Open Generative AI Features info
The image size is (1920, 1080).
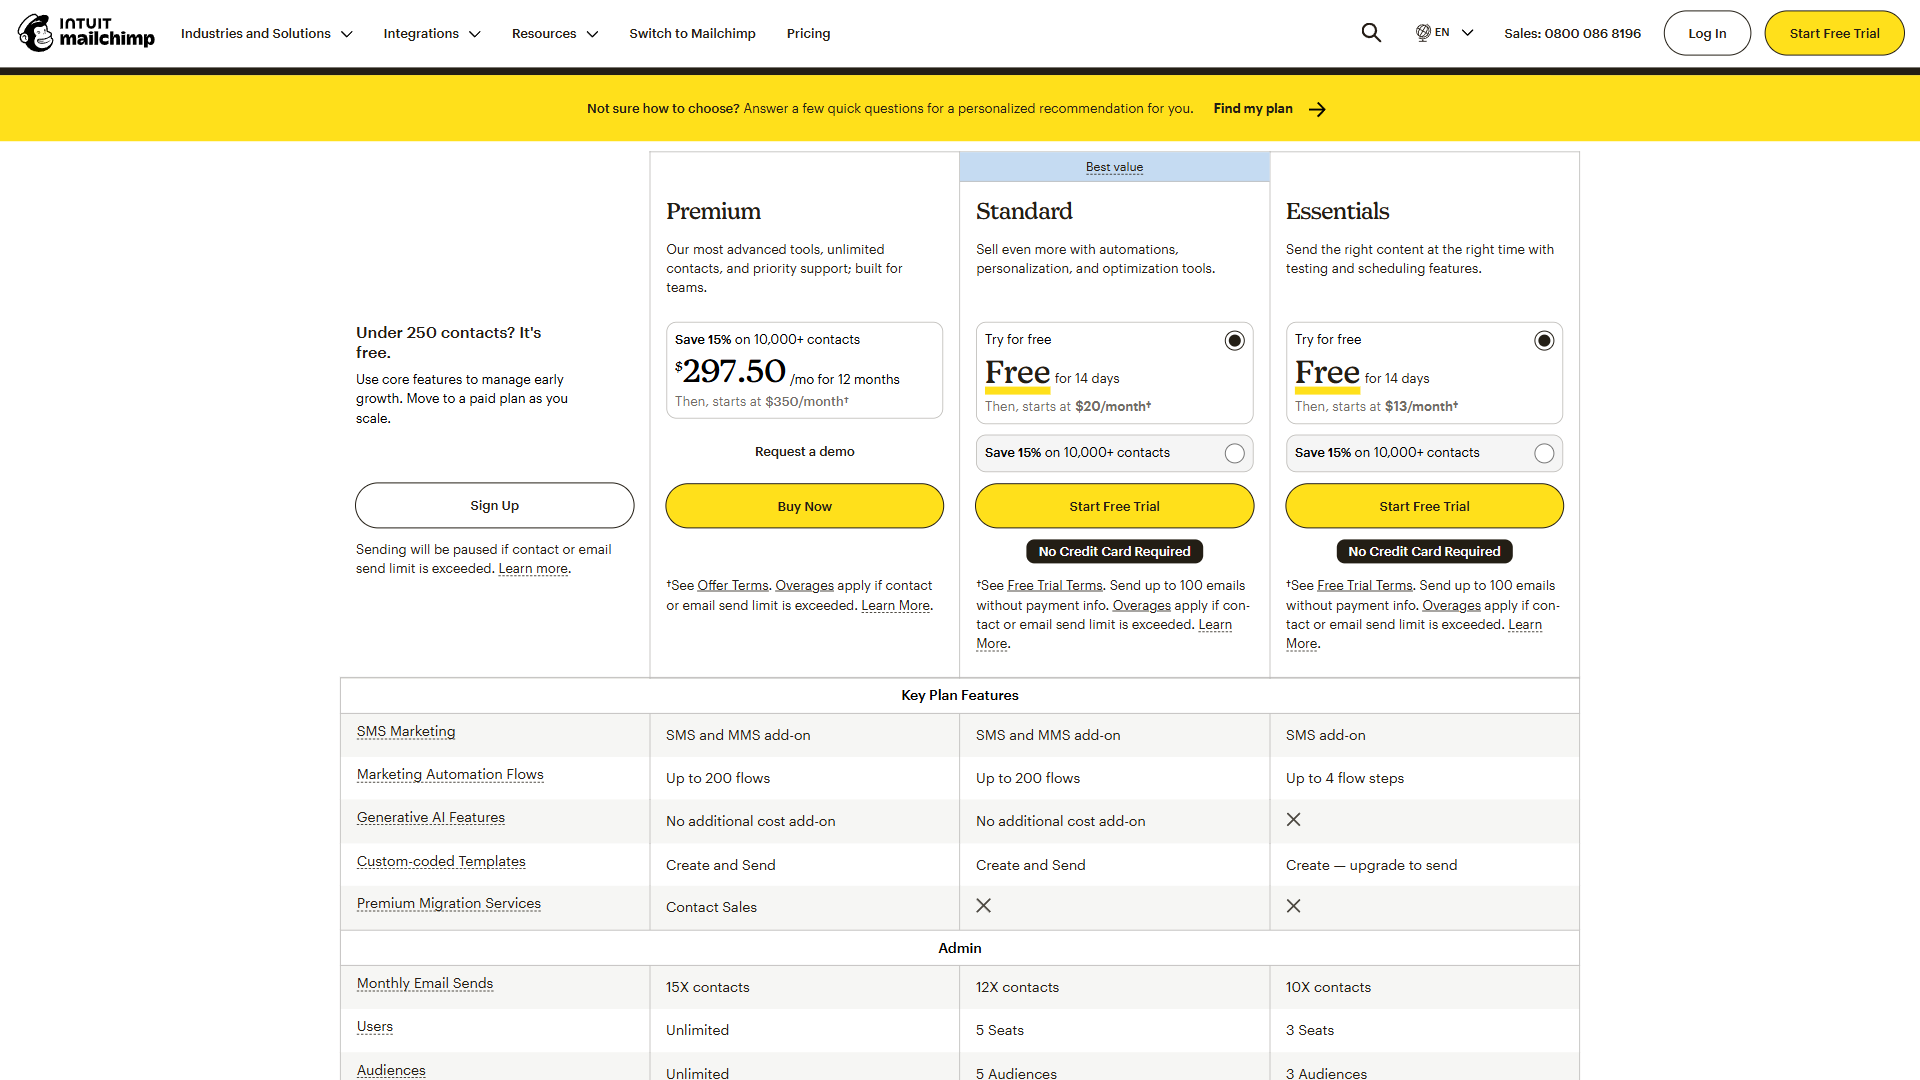[x=431, y=818]
